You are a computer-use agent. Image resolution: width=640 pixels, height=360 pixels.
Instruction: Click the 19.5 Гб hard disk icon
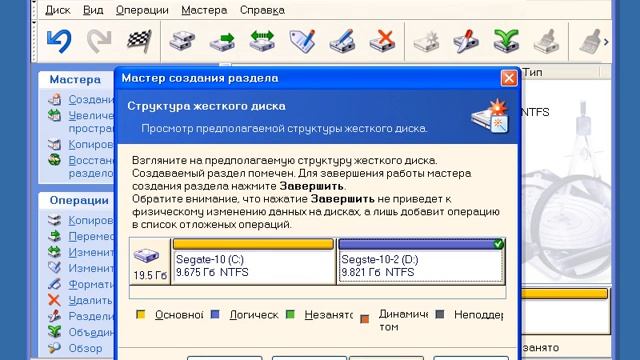click(146, 256)
